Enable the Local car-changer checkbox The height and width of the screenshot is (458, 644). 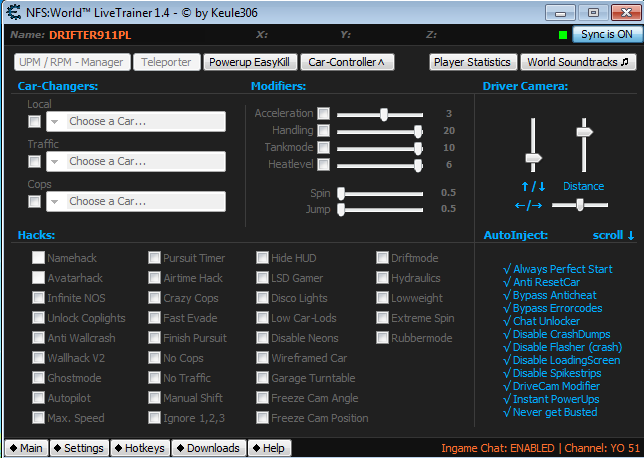(34, 122)
